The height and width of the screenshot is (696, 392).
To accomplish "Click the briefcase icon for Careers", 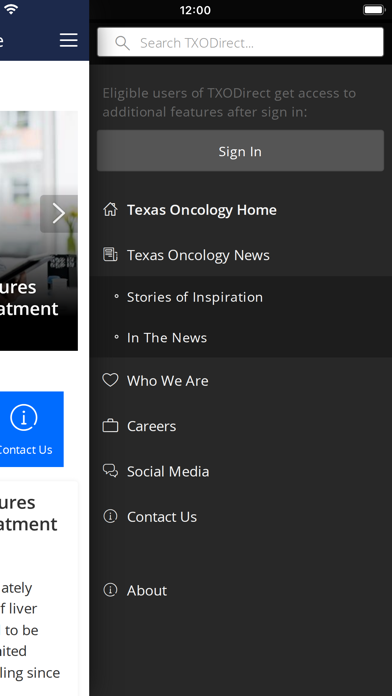I will pos(110,426).
